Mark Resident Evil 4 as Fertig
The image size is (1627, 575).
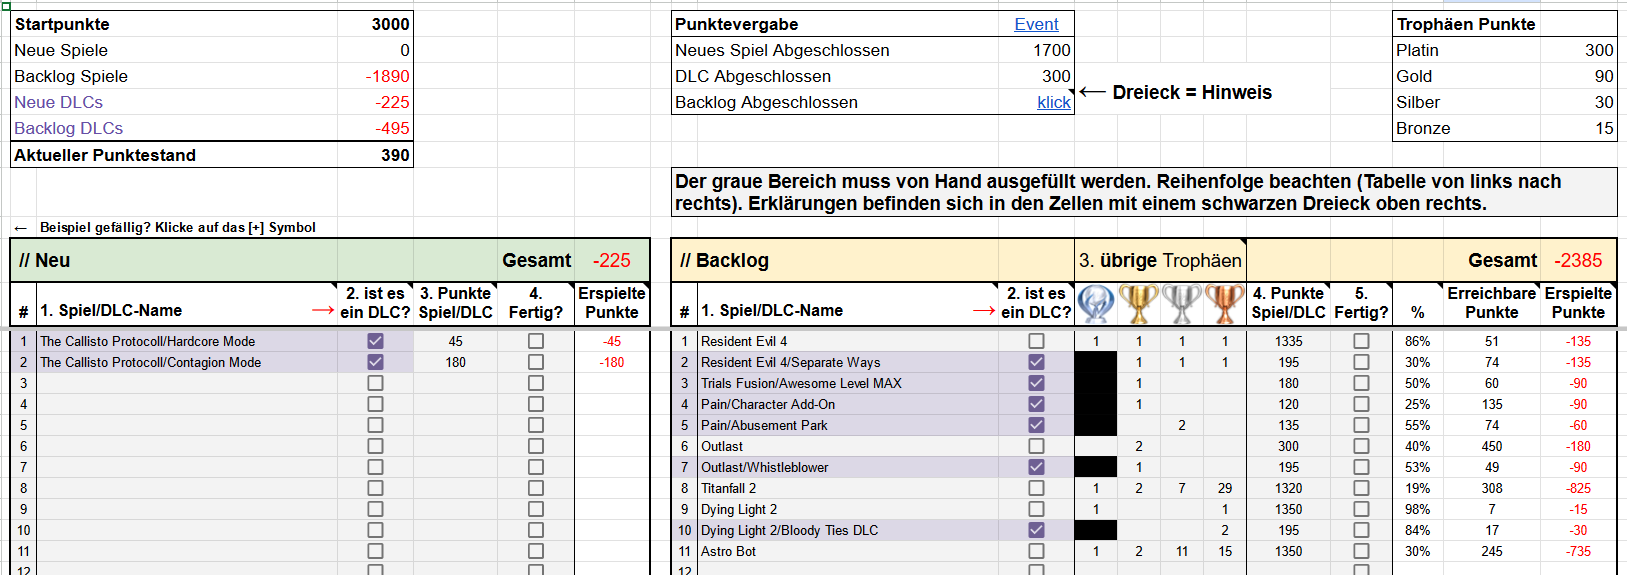1361,341
